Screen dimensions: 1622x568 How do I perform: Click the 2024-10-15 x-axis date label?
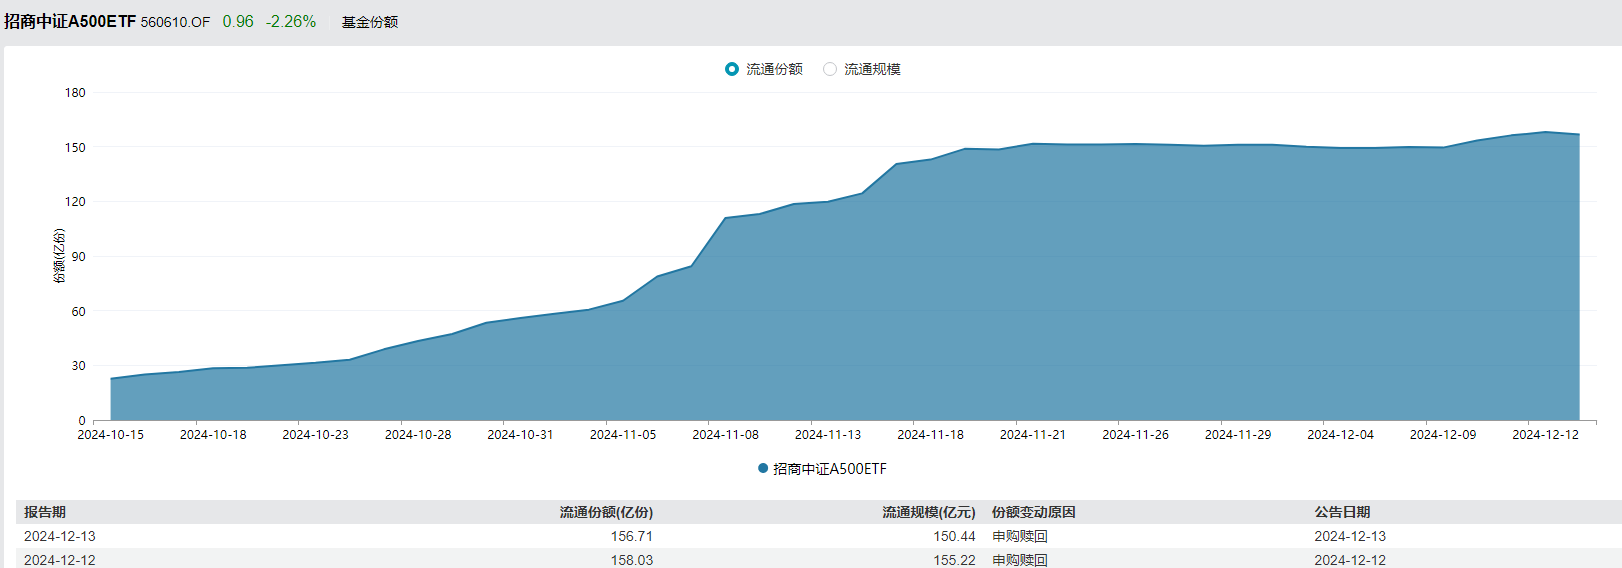click(110, 434)
